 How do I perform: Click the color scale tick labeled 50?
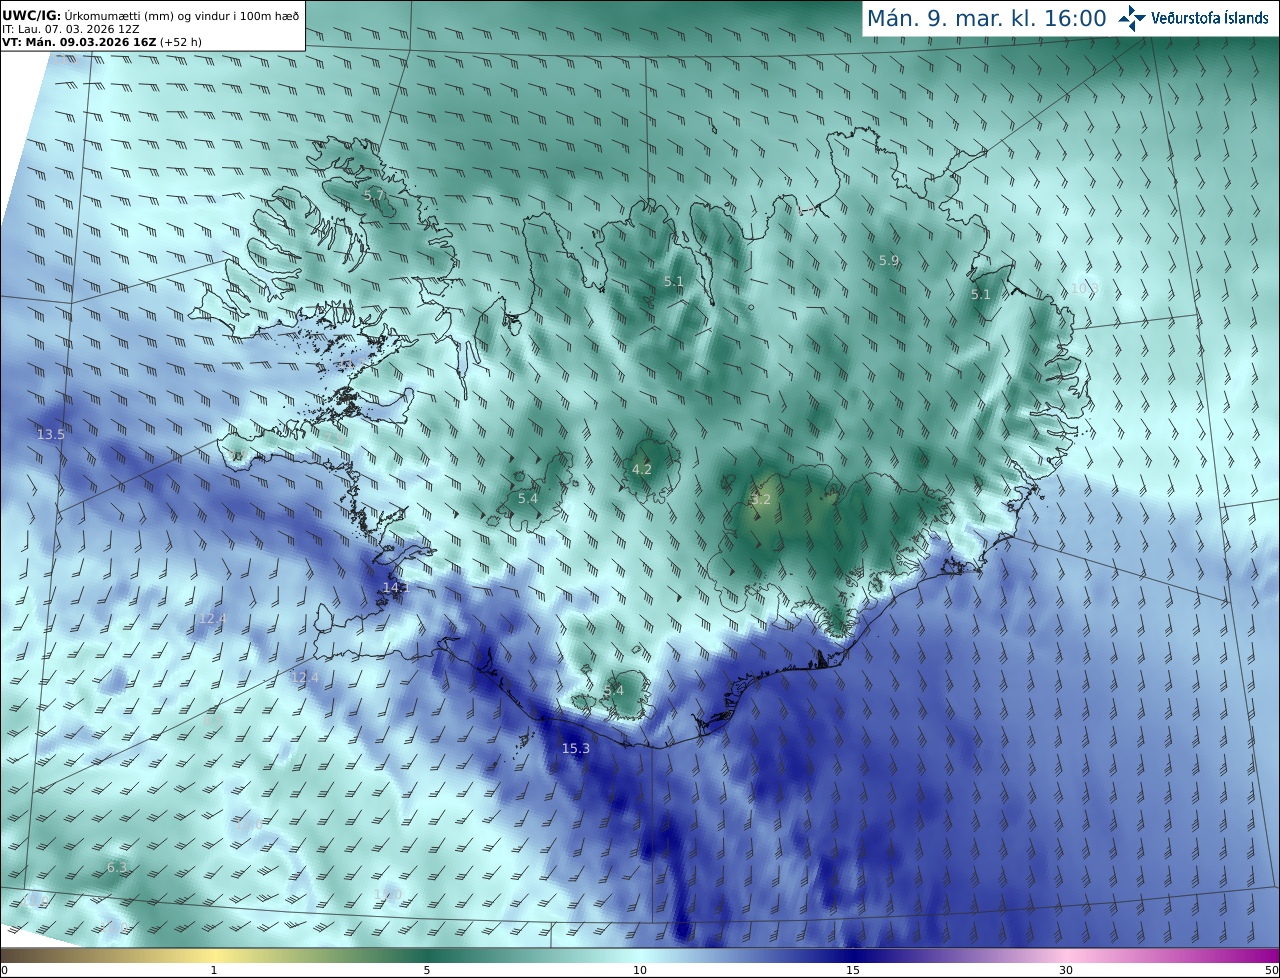point(1272,970)
